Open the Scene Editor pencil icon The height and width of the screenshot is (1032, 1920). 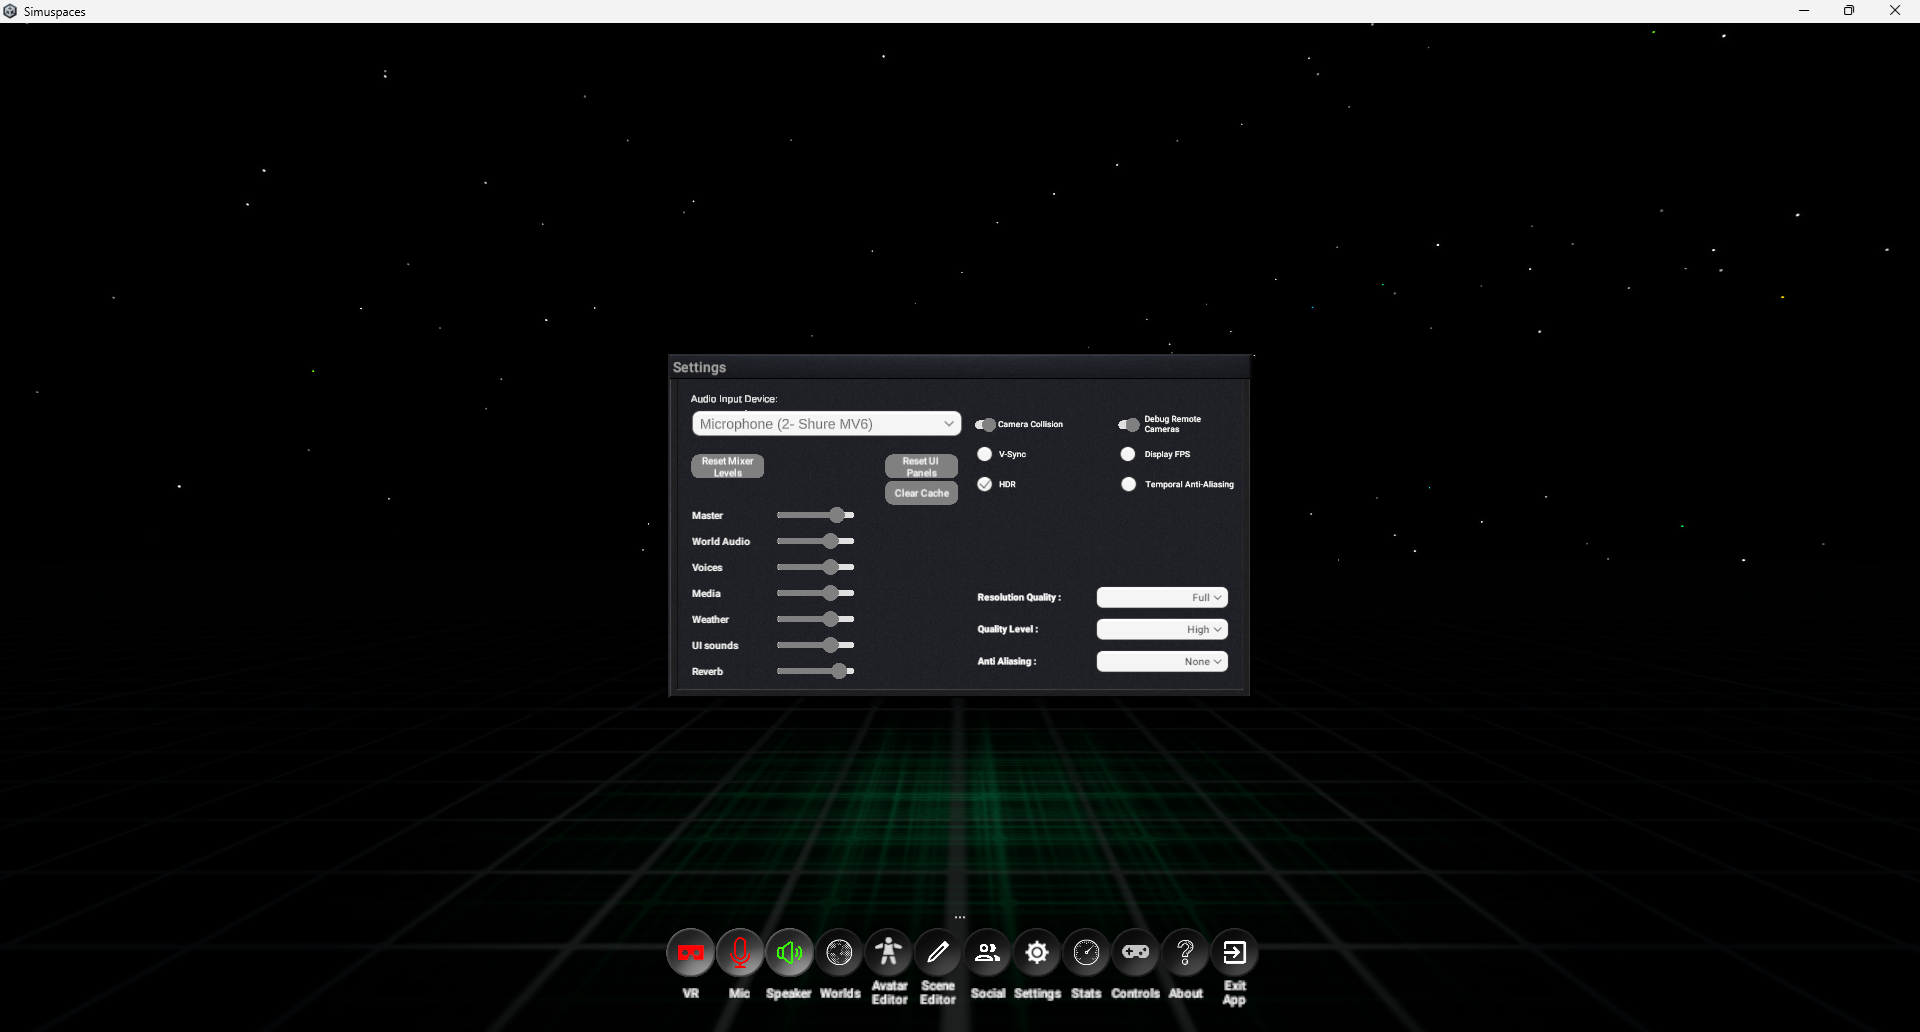[x=938, y=953]
